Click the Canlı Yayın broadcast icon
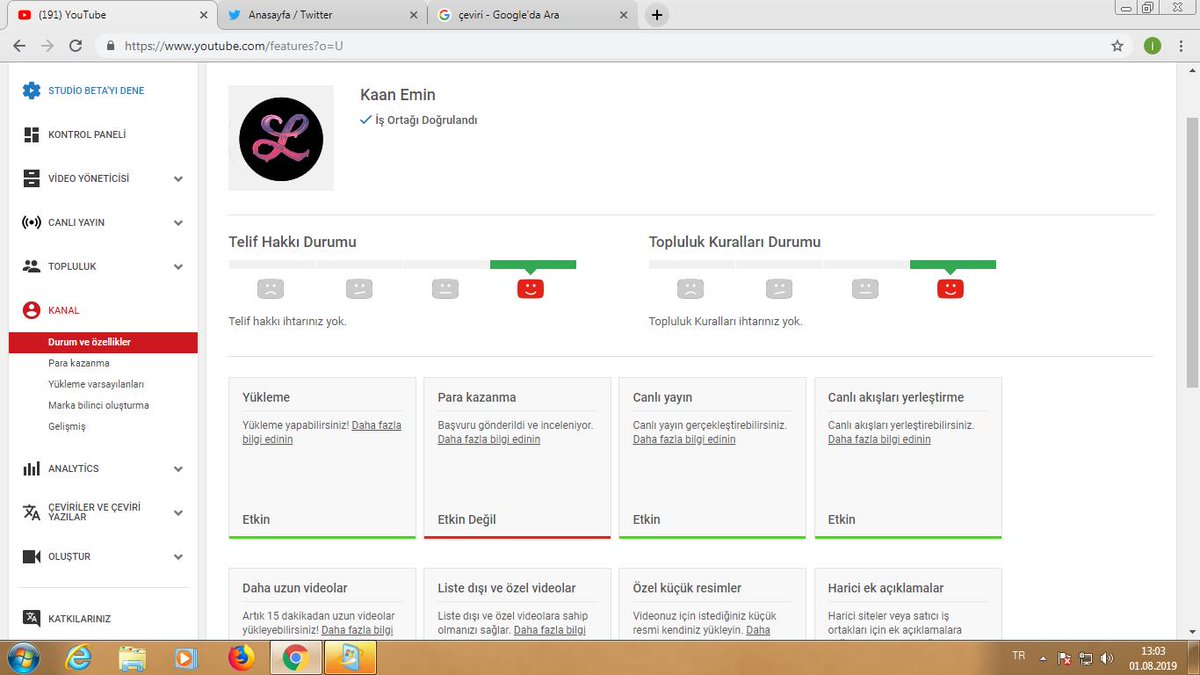Image resolution: width=1200 pixels, height=675 pixels. point(31,222)
